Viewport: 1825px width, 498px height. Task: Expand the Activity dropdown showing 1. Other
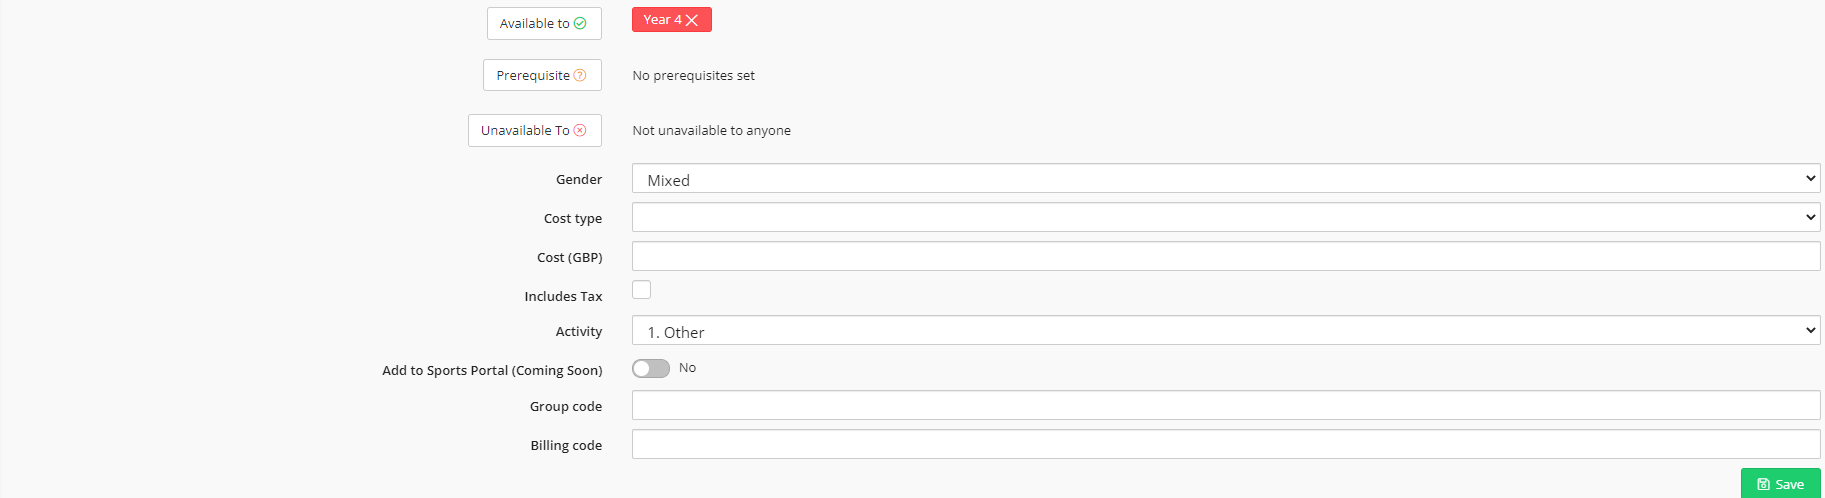pos(1226,330)
